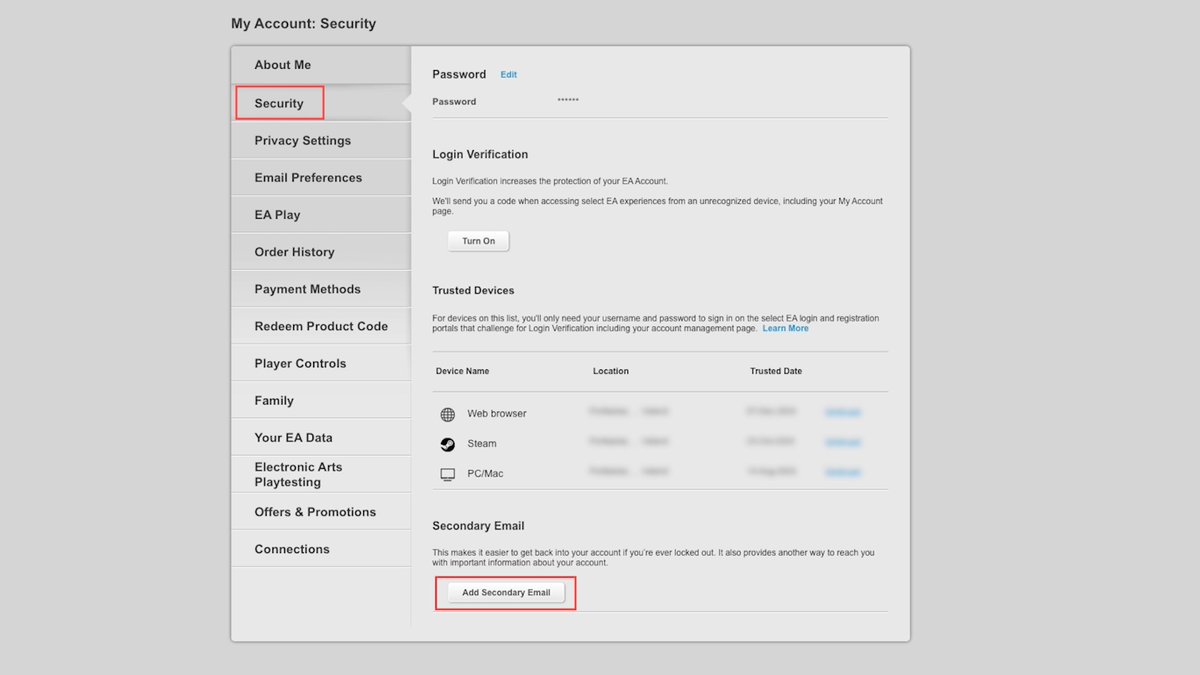Image resolution: width=1200 pixels, height=675 pixels.
Task: Open Player Controls
Action: point(321,363)
